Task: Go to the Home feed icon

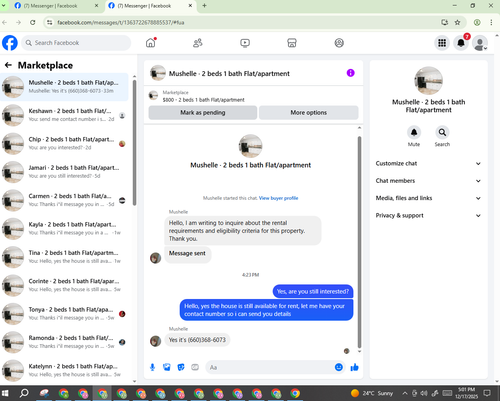Action: (x=151, y=43)
